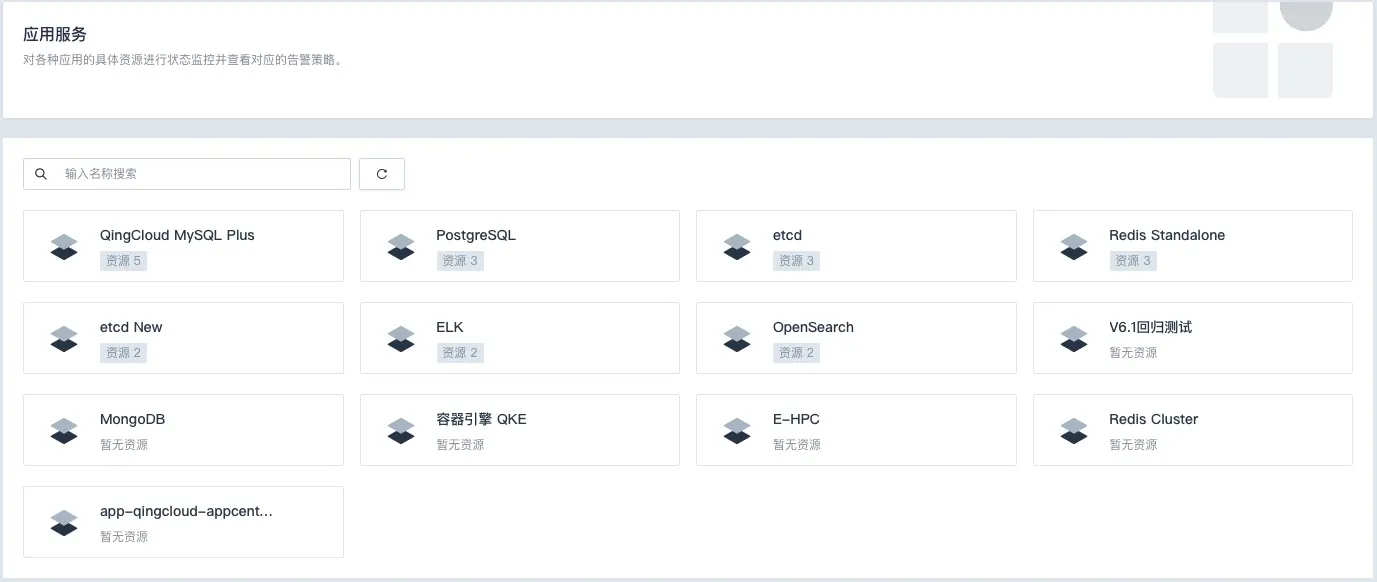This screenshot has height=582, width=1377.
Task: Click the 应用服务 page title
Action: point(56,33)
